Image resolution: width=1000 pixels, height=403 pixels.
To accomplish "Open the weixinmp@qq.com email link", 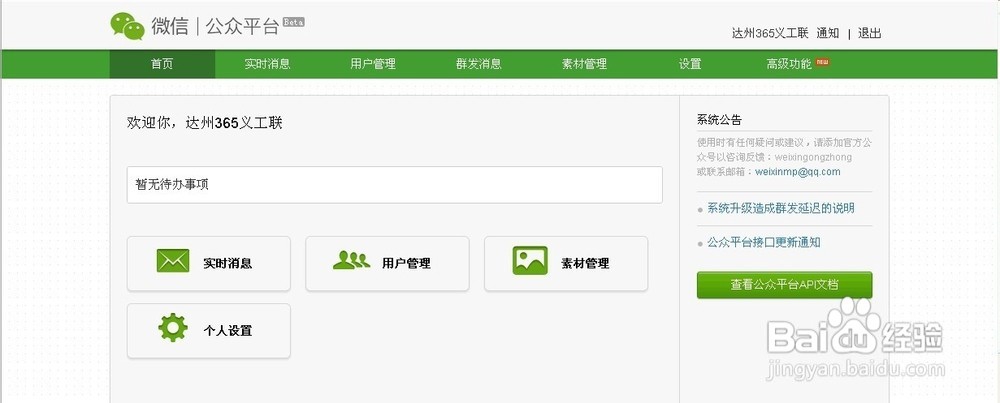I will click(x=798, y=172).
